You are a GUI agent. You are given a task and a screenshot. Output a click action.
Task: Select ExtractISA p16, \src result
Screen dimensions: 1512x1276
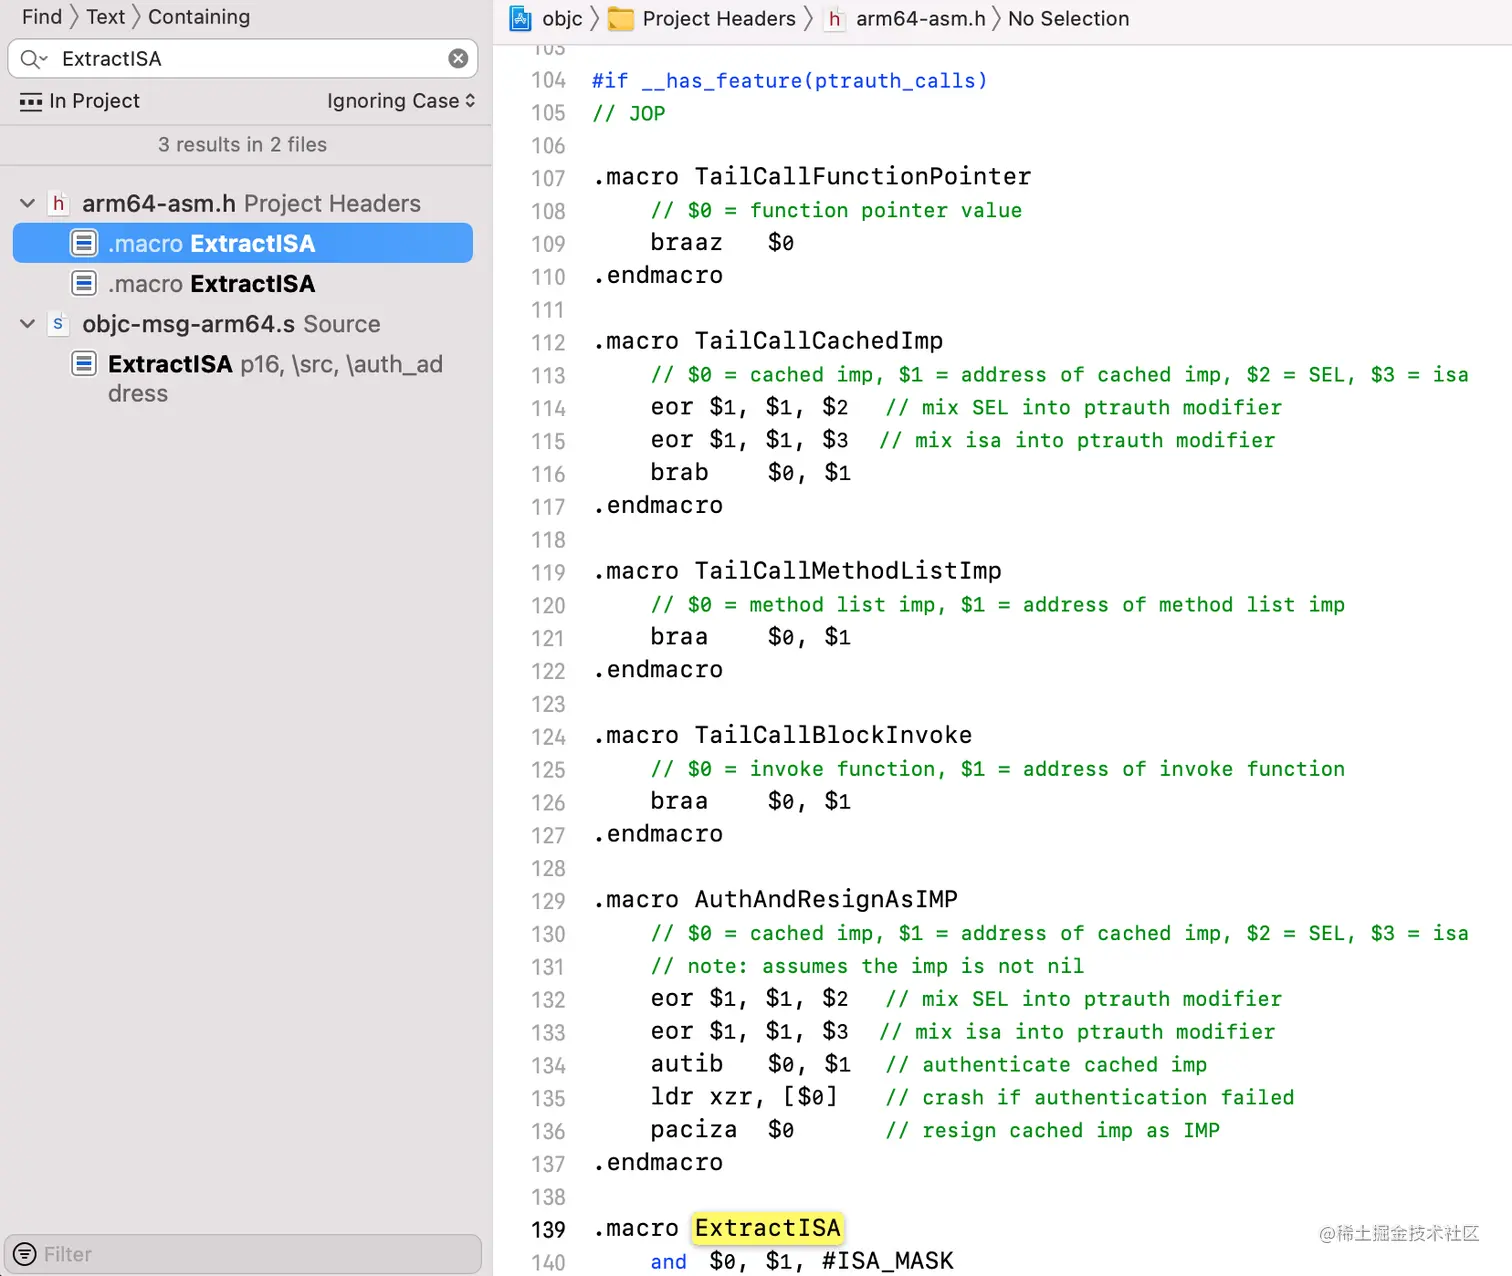243,378
